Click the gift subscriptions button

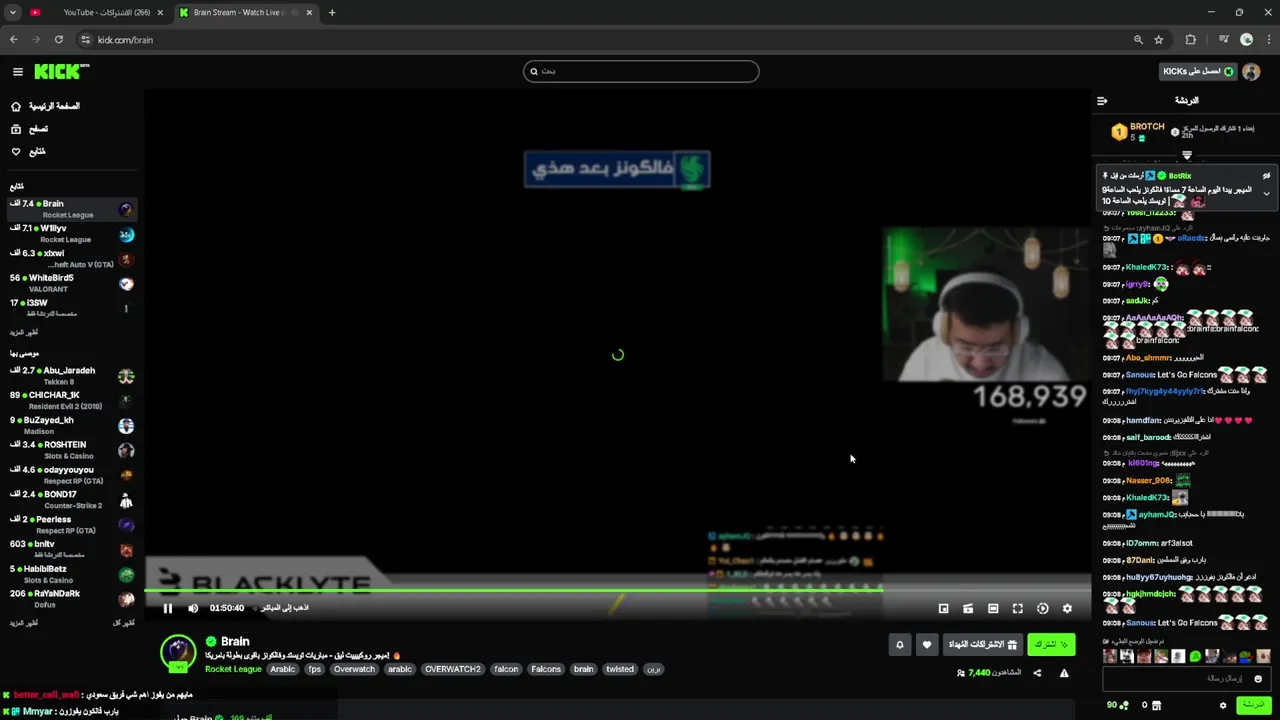[x=982, y=645]
